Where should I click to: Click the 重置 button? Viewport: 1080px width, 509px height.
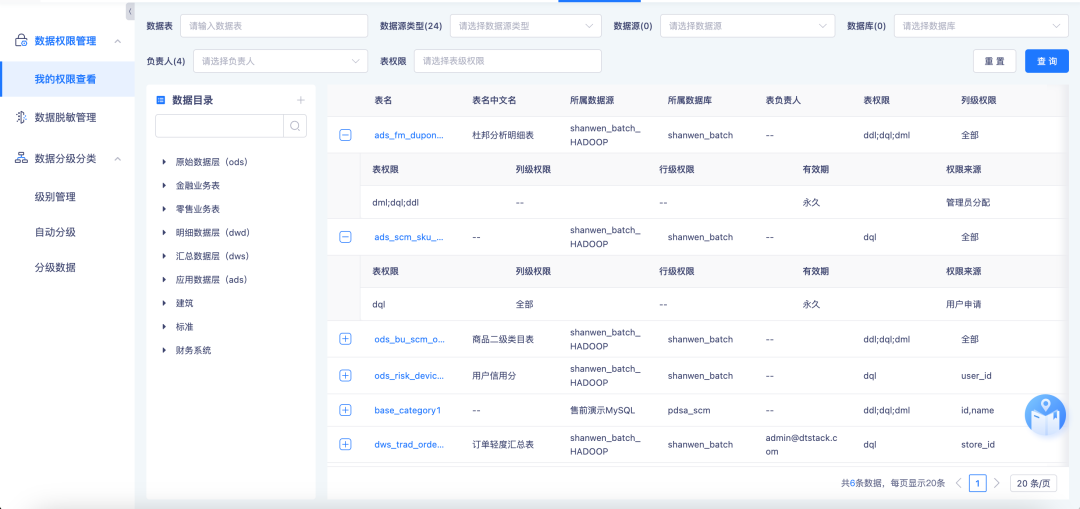[x=995, y=61]
